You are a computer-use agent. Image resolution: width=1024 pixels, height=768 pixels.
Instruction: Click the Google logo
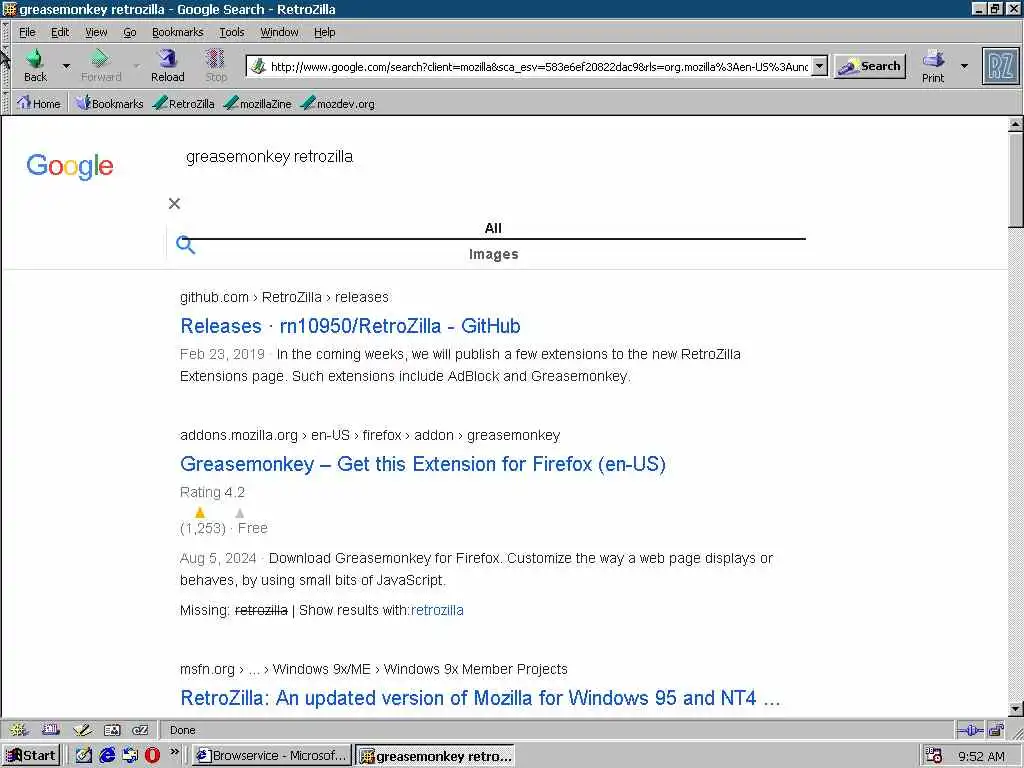pyautogui.click(x=70, y=166)
